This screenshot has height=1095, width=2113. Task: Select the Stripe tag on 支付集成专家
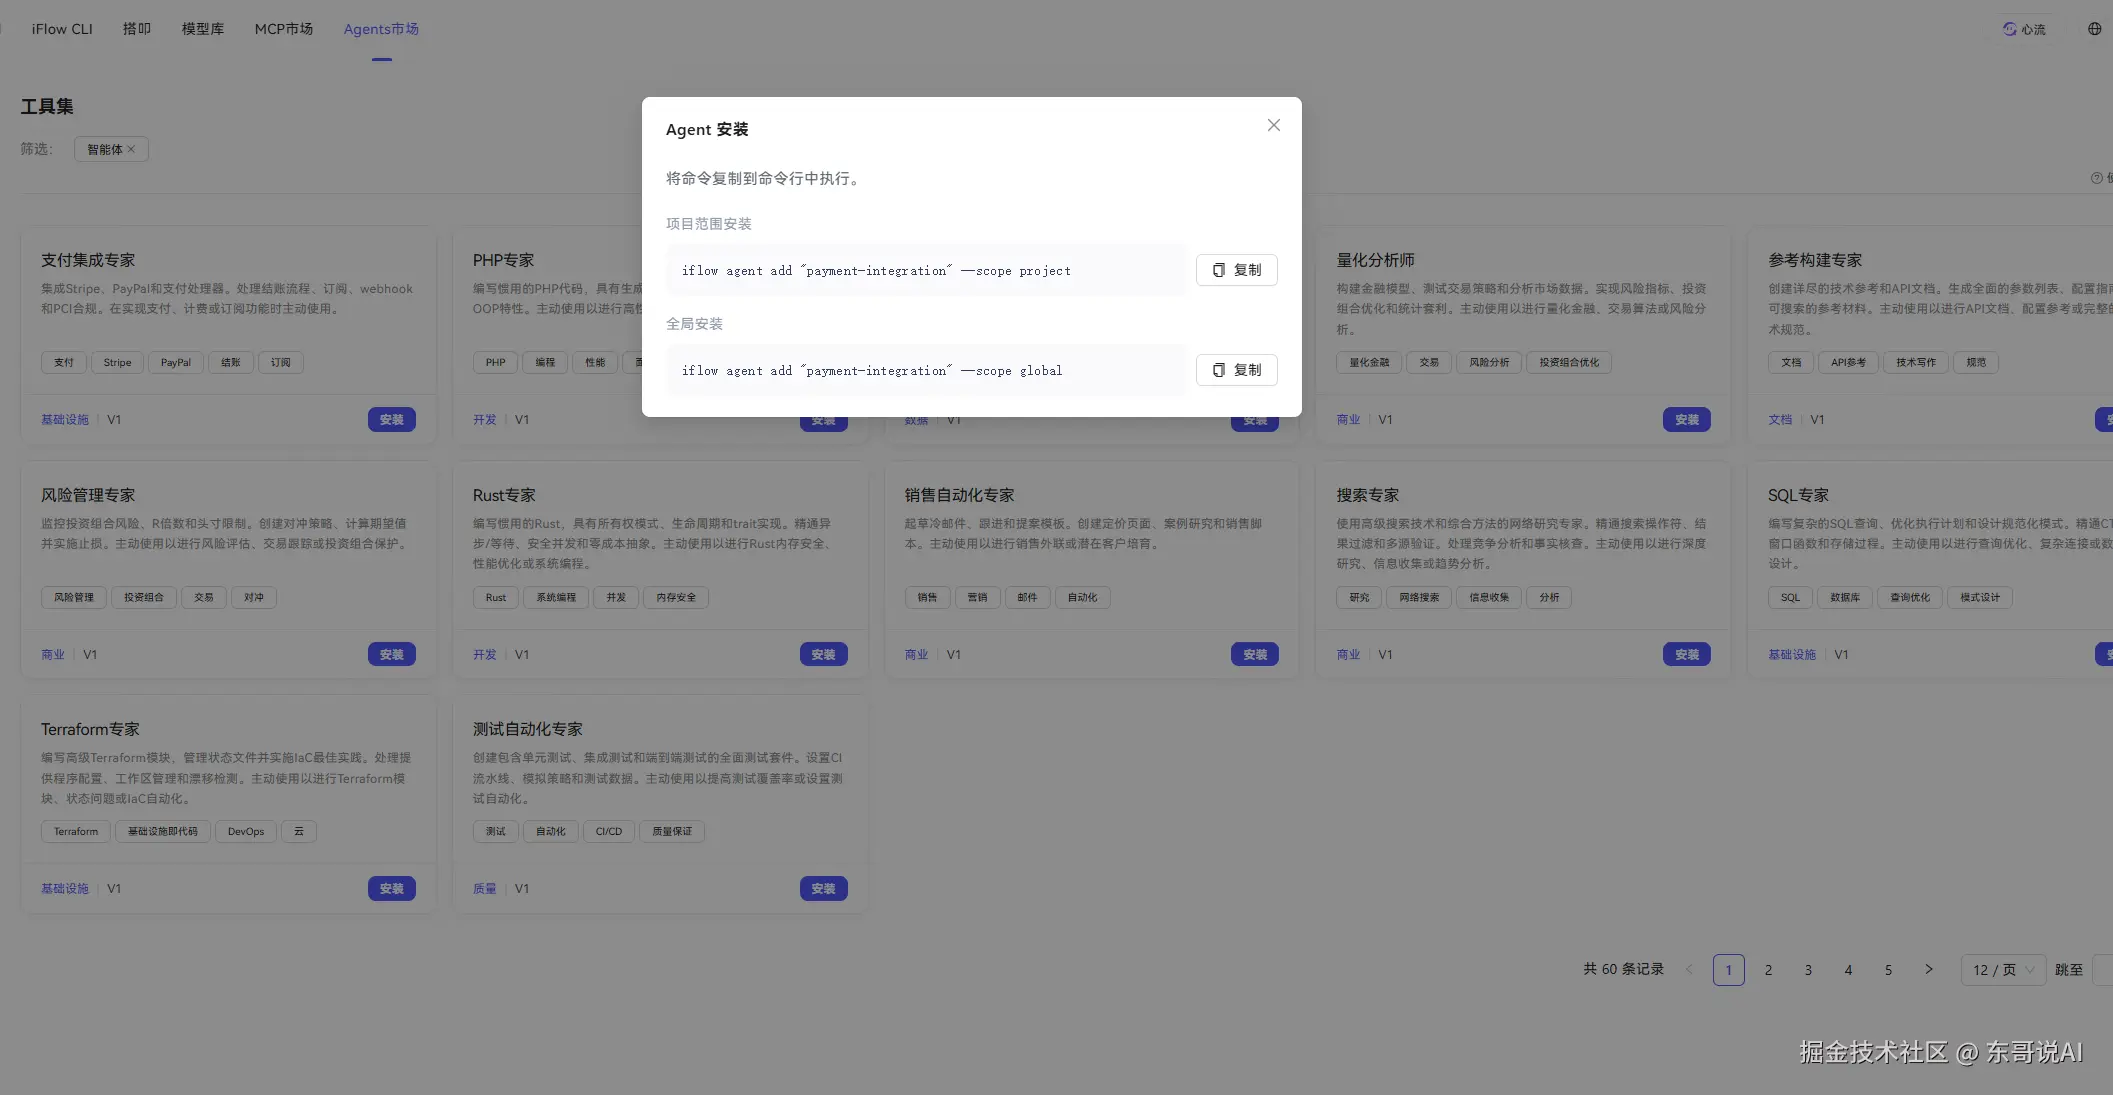(x=117, y=362)
